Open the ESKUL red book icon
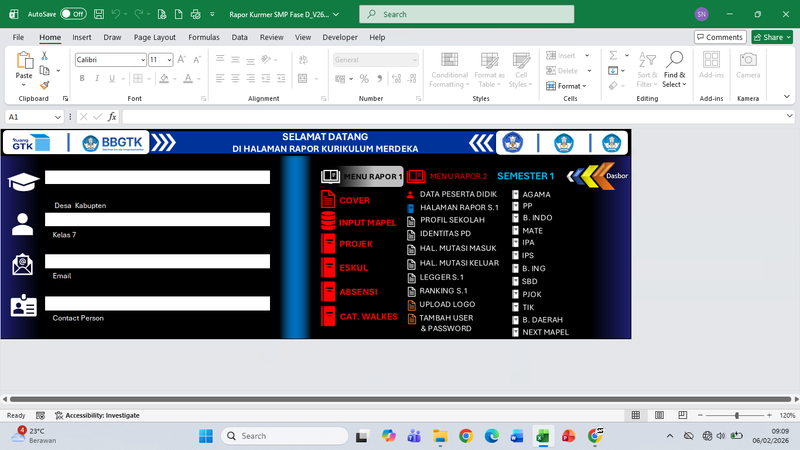Screen dimensions: 800x450 (x=328, y=267)
